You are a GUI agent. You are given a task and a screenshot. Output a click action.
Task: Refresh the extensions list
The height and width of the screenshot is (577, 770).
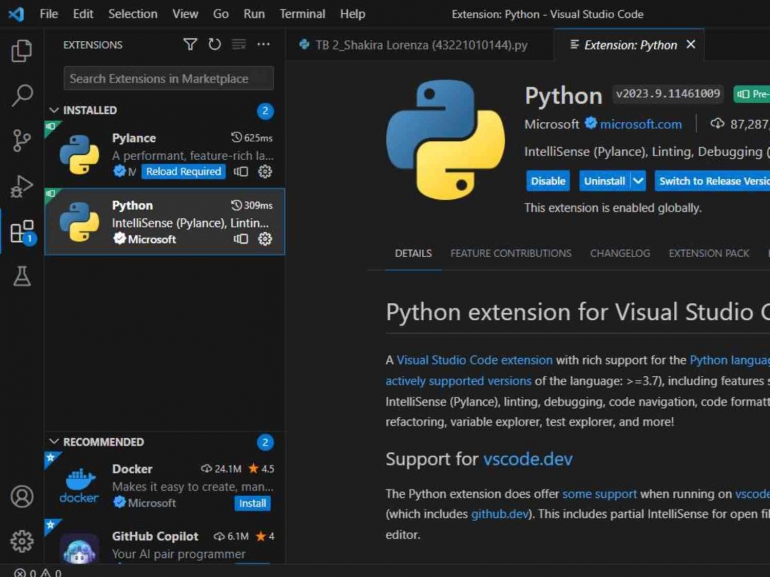point(215,45)
